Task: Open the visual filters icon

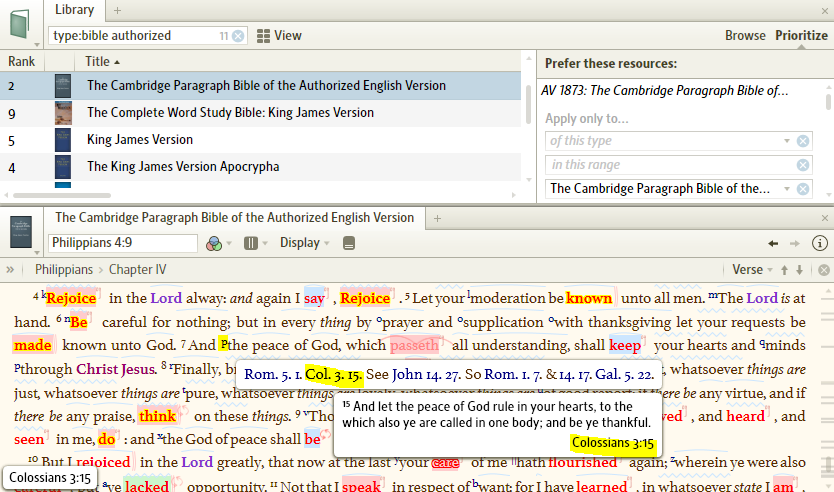Action: 214,243
